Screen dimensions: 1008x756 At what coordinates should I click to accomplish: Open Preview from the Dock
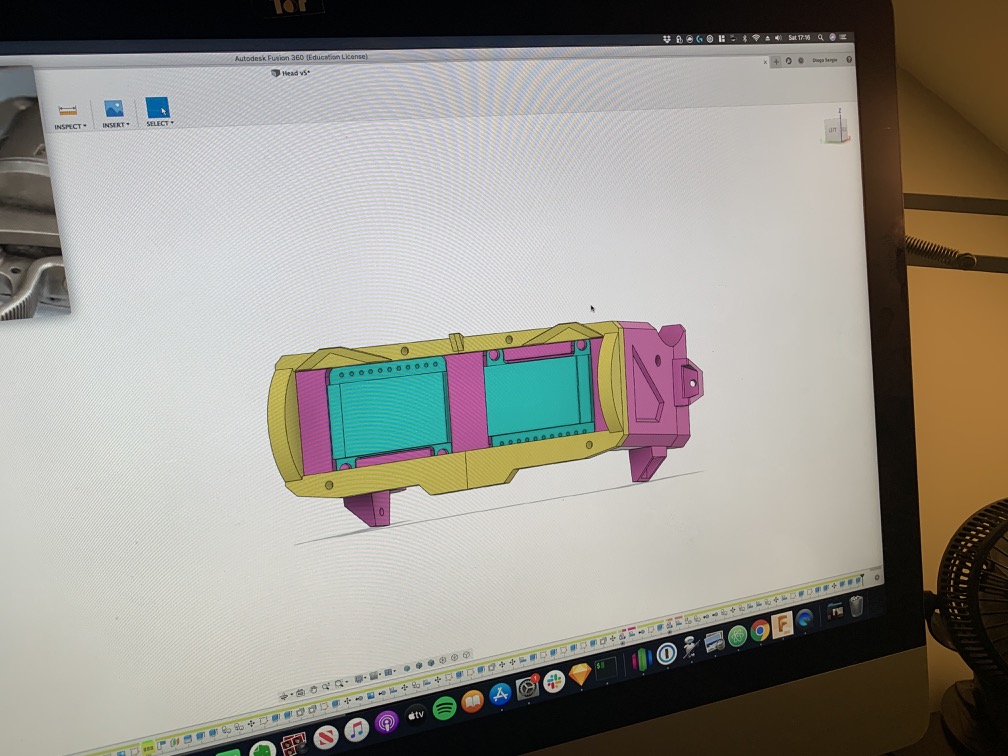click(714, 642)
